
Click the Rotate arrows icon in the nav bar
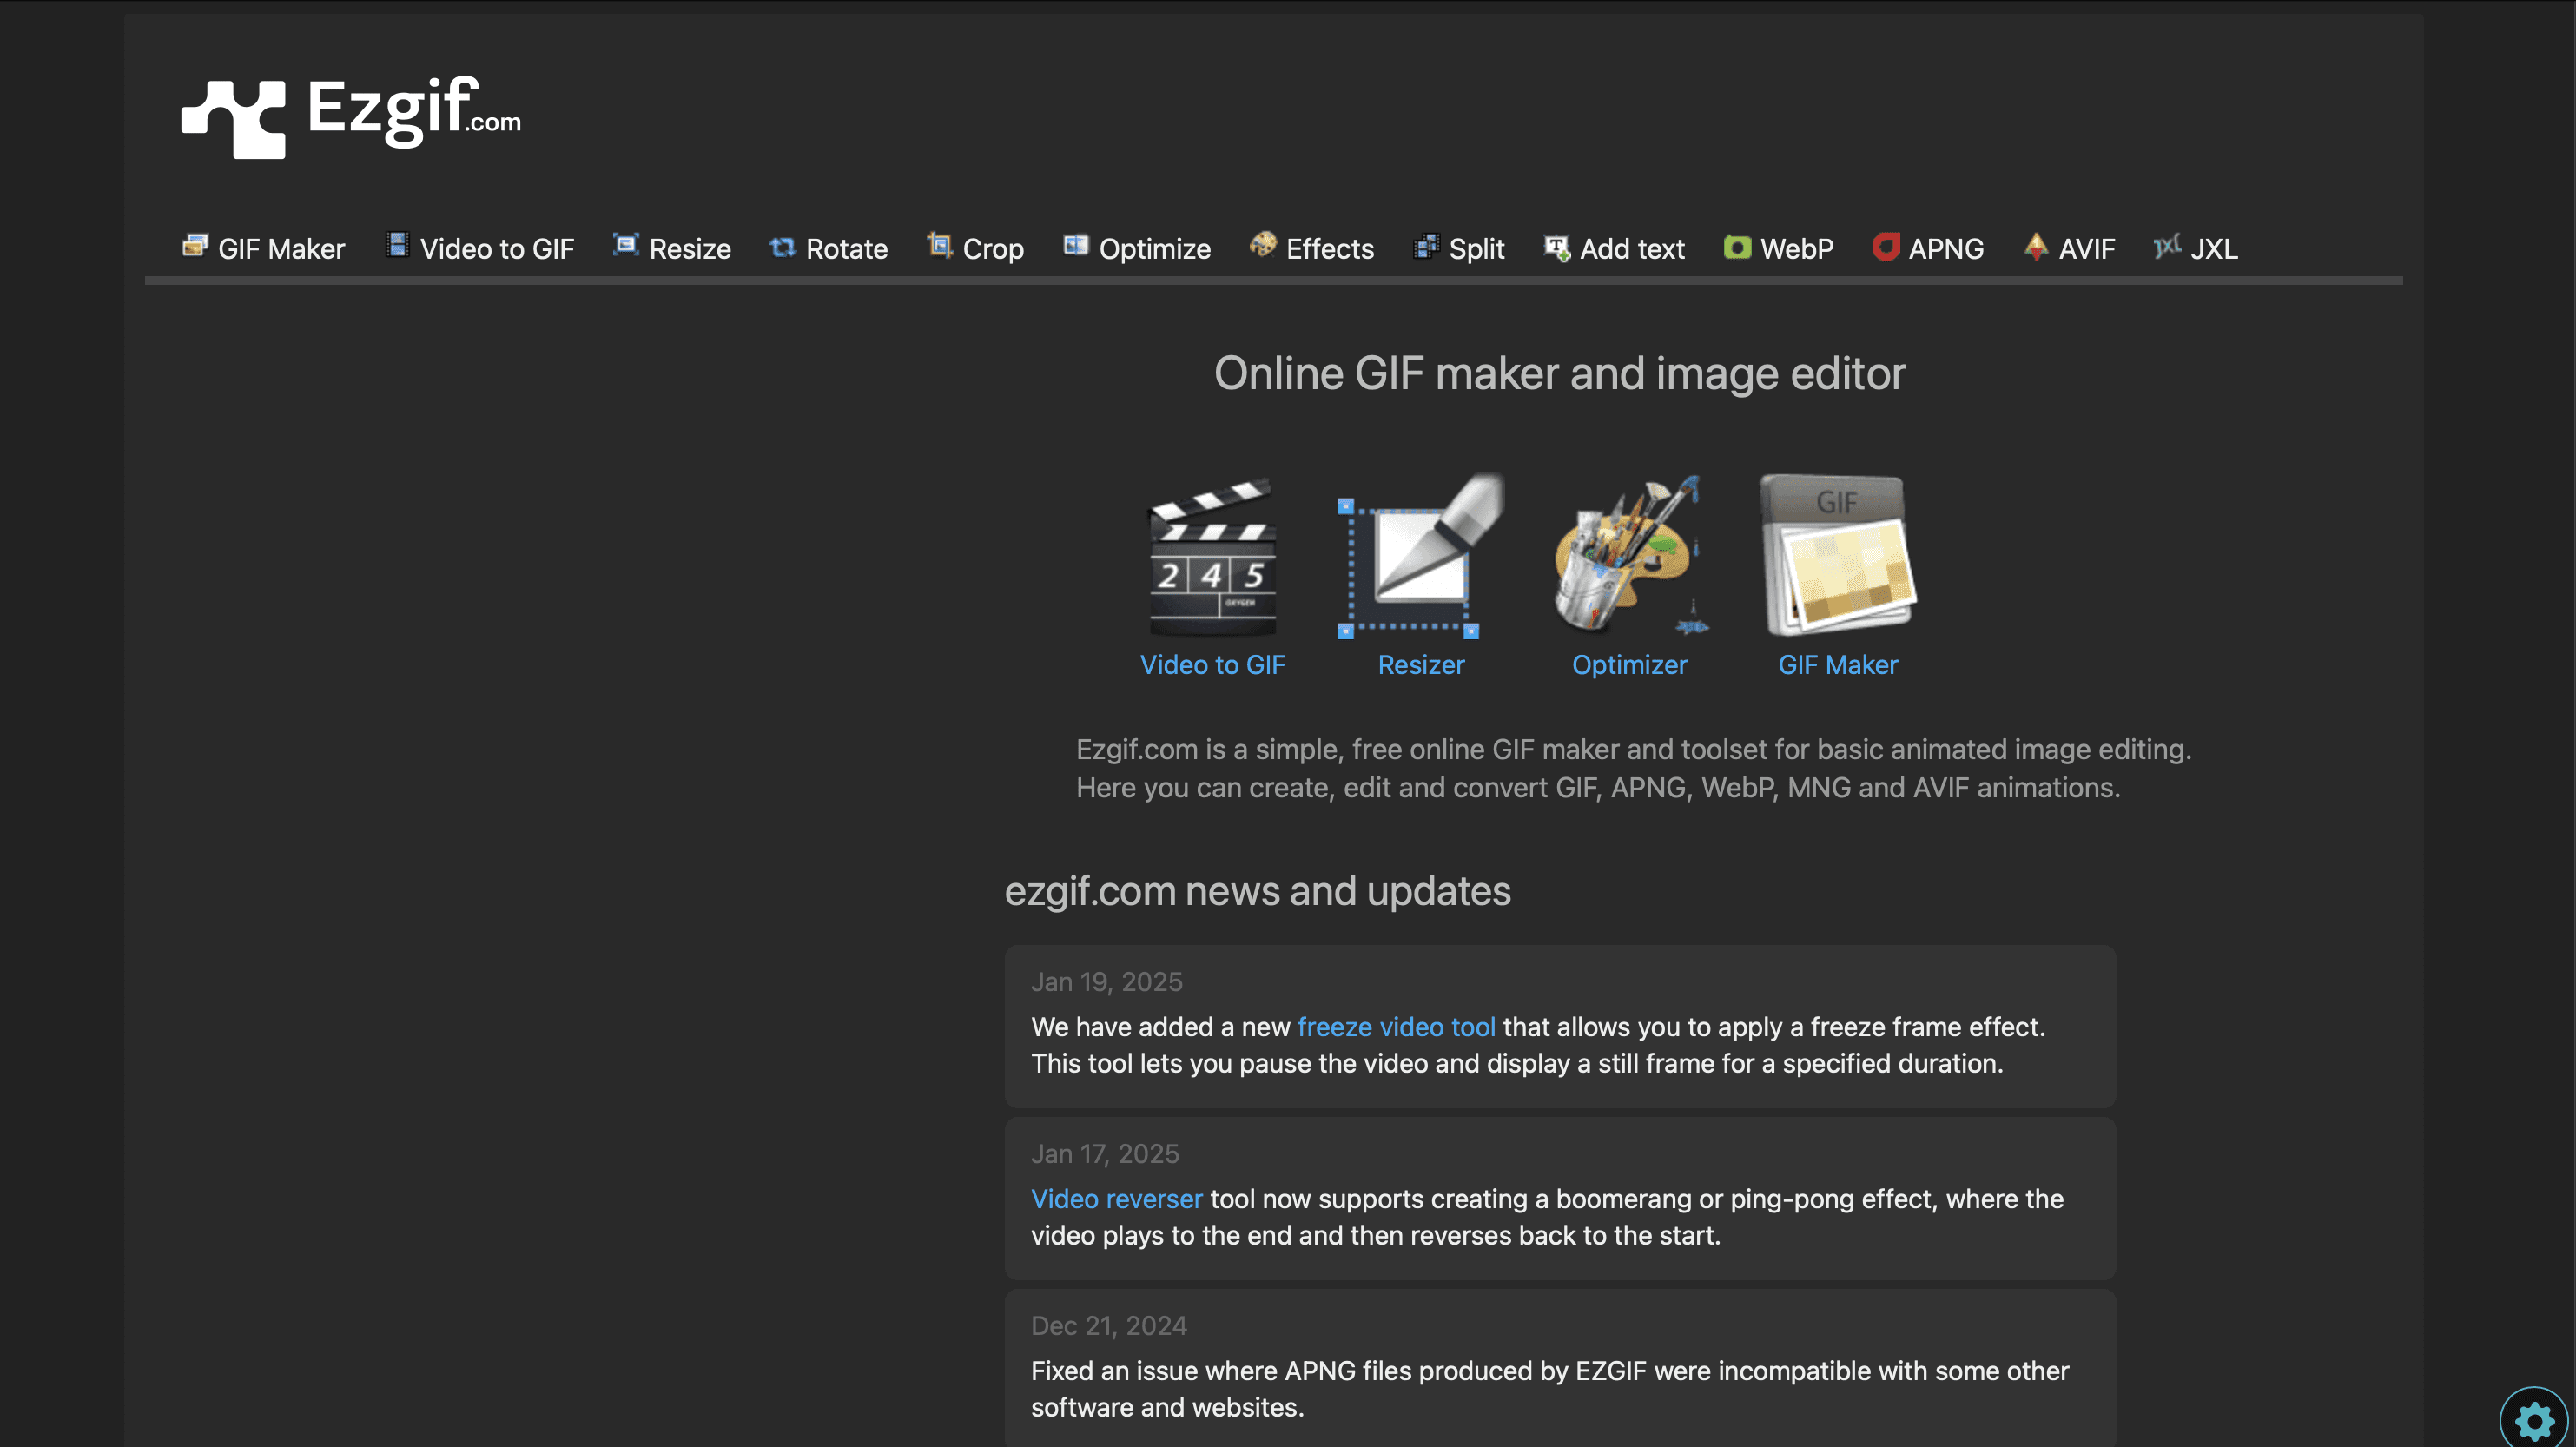pos(783,247)
